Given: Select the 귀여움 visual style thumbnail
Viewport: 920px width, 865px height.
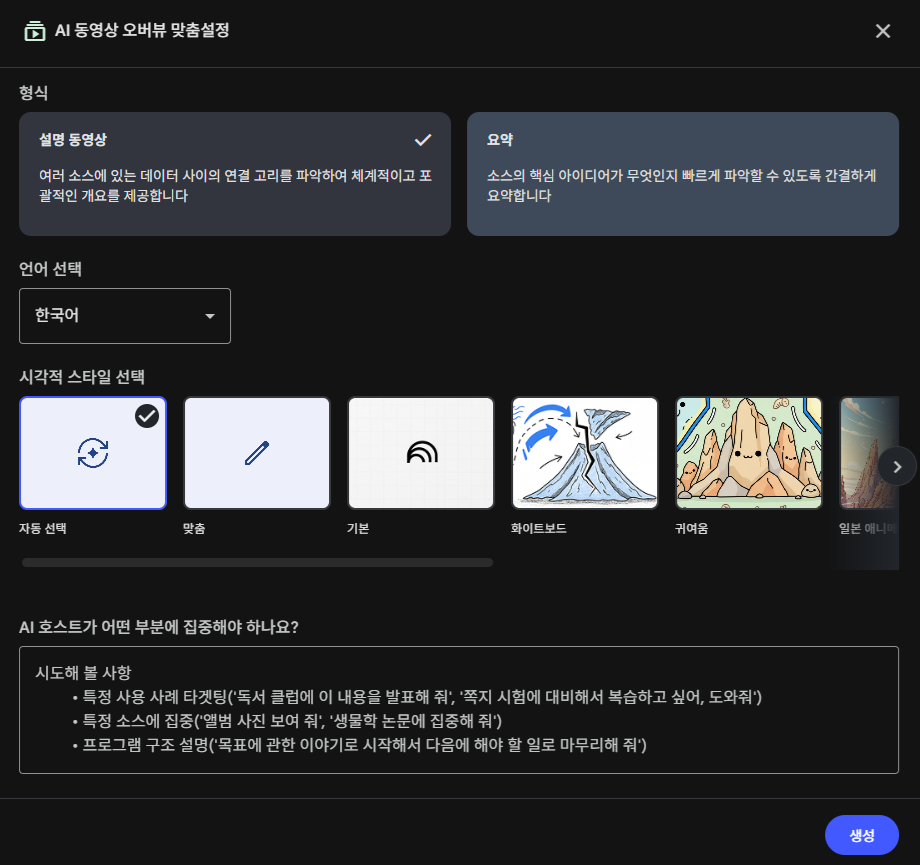Looking at the screenshot, I should (749, 453).
